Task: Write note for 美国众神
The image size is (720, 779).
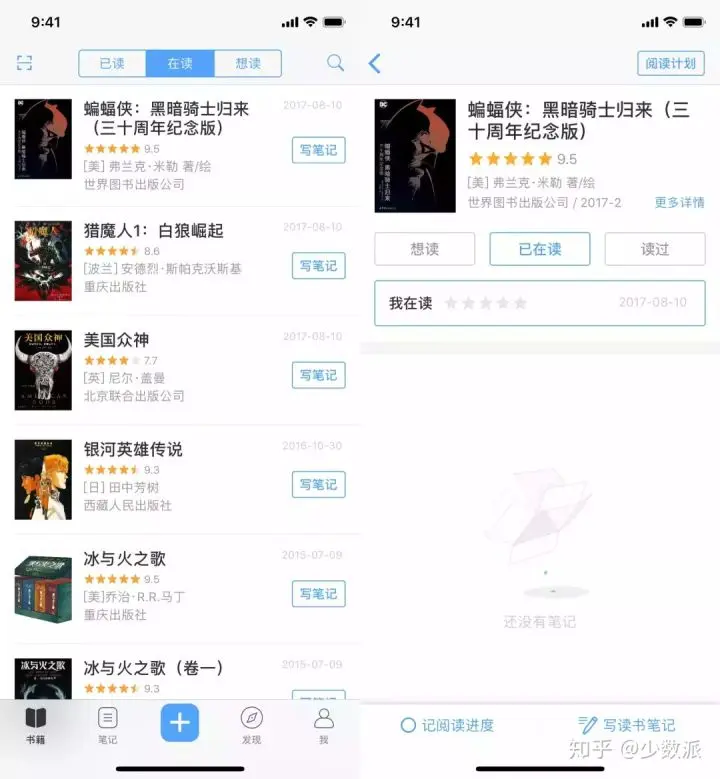Action: point(319,375)
